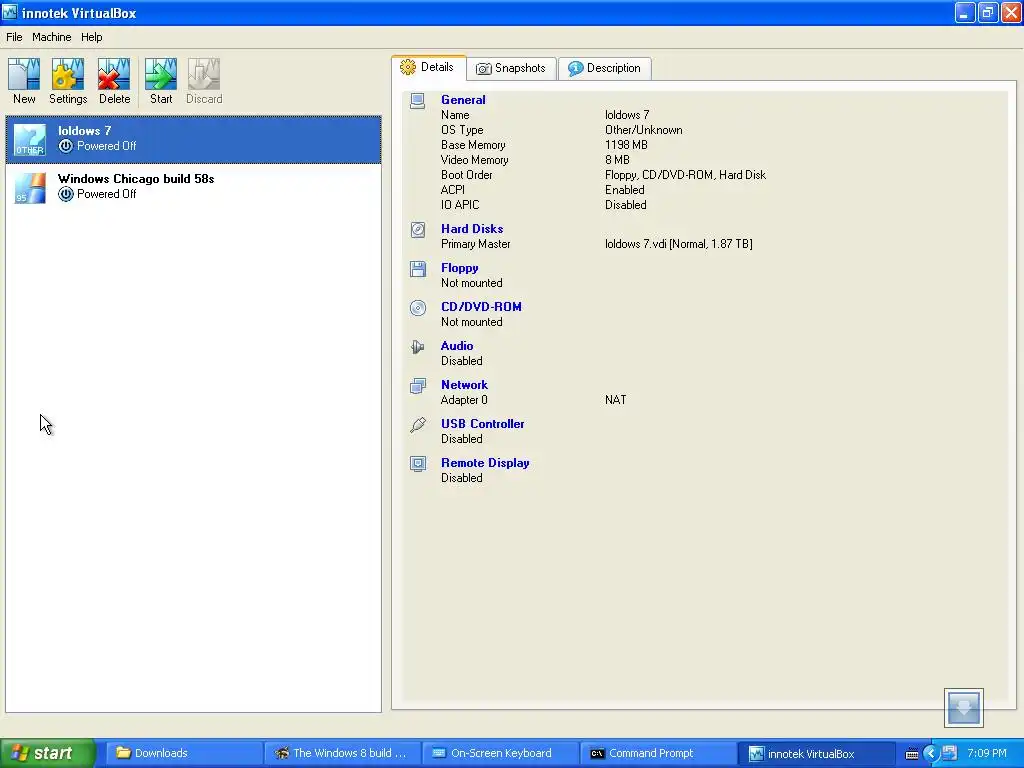Switch to the Details tab

click(x=428, y=67)
